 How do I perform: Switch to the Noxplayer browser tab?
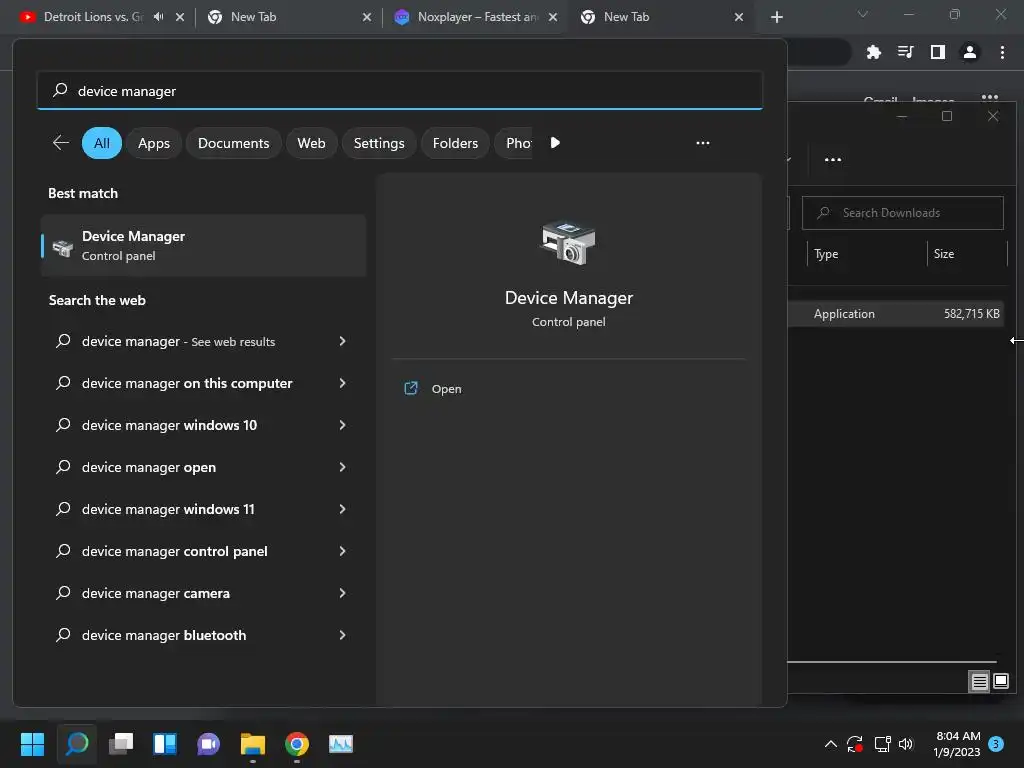point(477,17)
